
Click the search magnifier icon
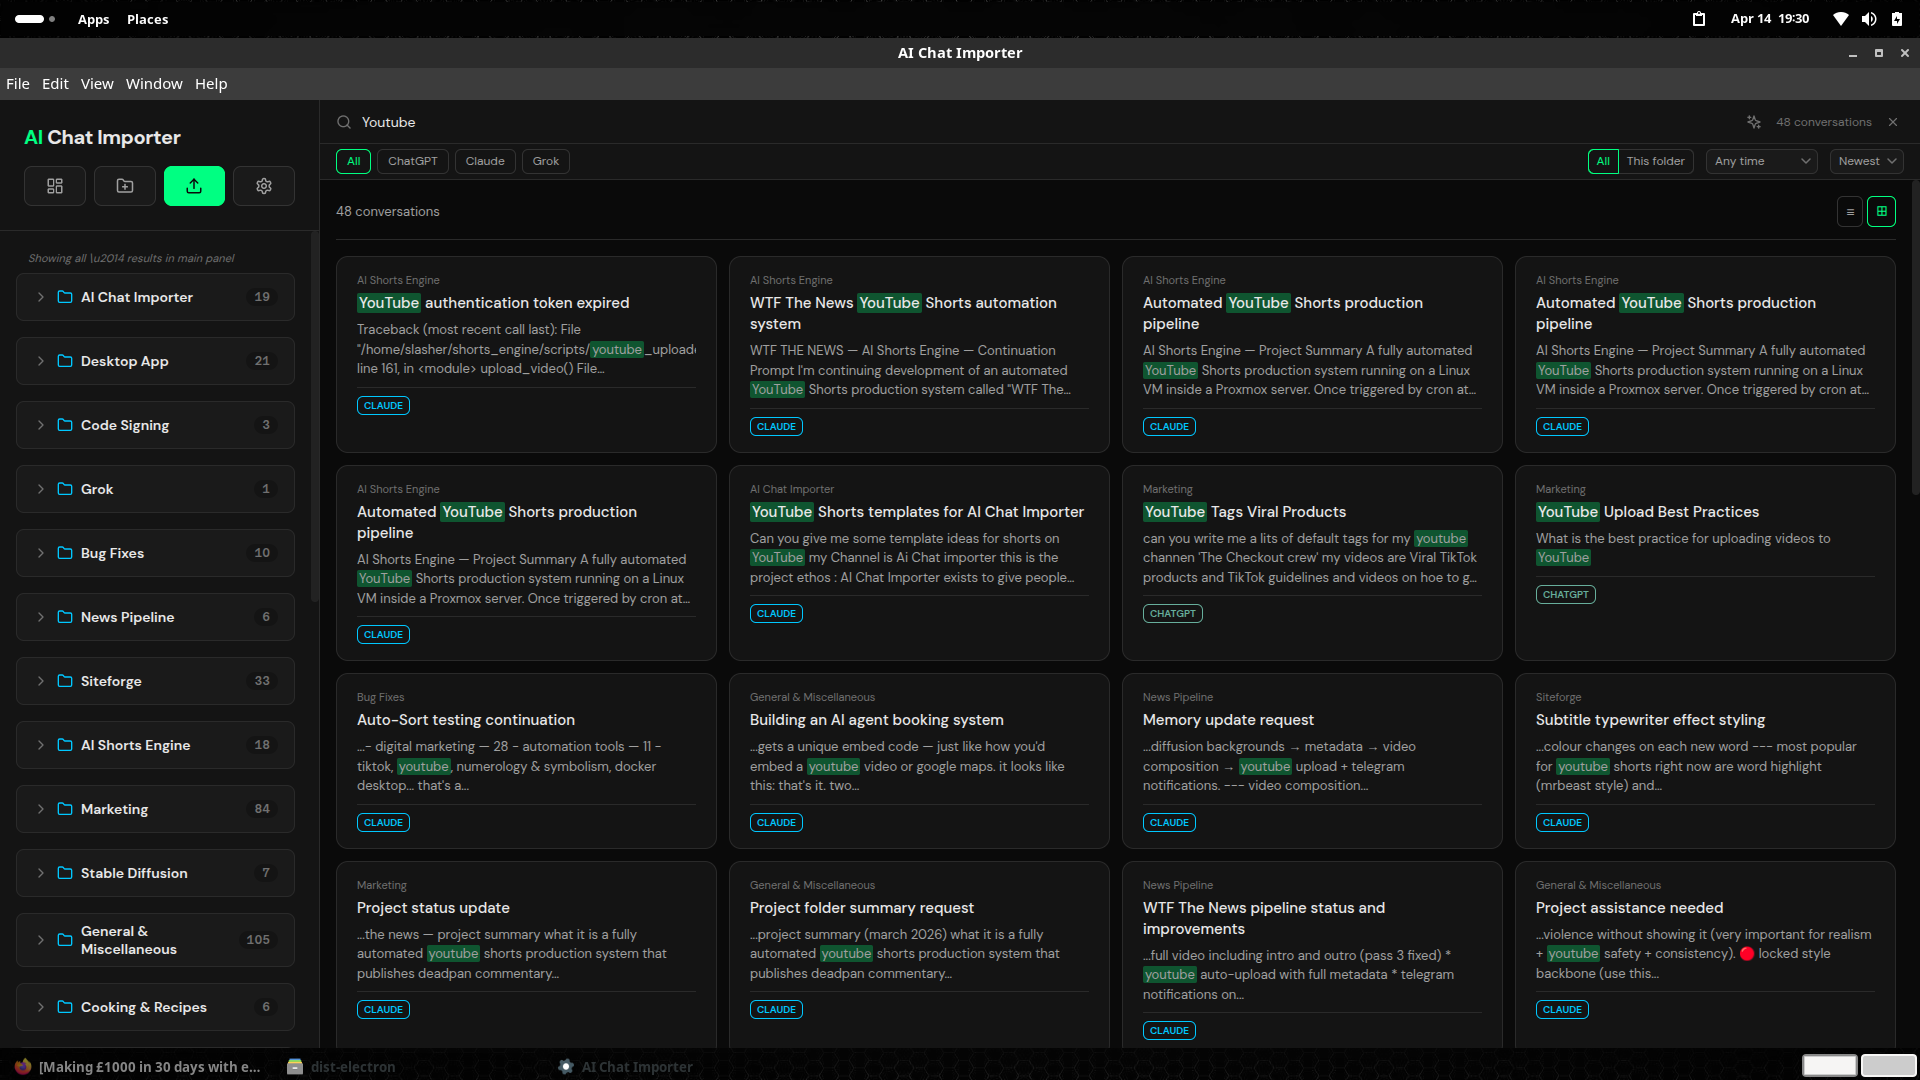tap(343, 122)
